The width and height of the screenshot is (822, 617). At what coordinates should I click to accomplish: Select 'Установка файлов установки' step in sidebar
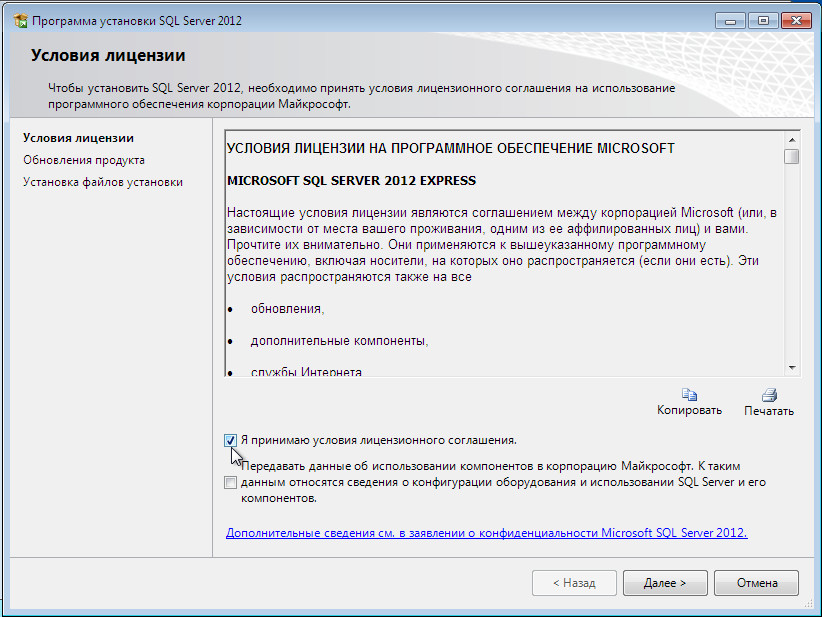point(103,182)
